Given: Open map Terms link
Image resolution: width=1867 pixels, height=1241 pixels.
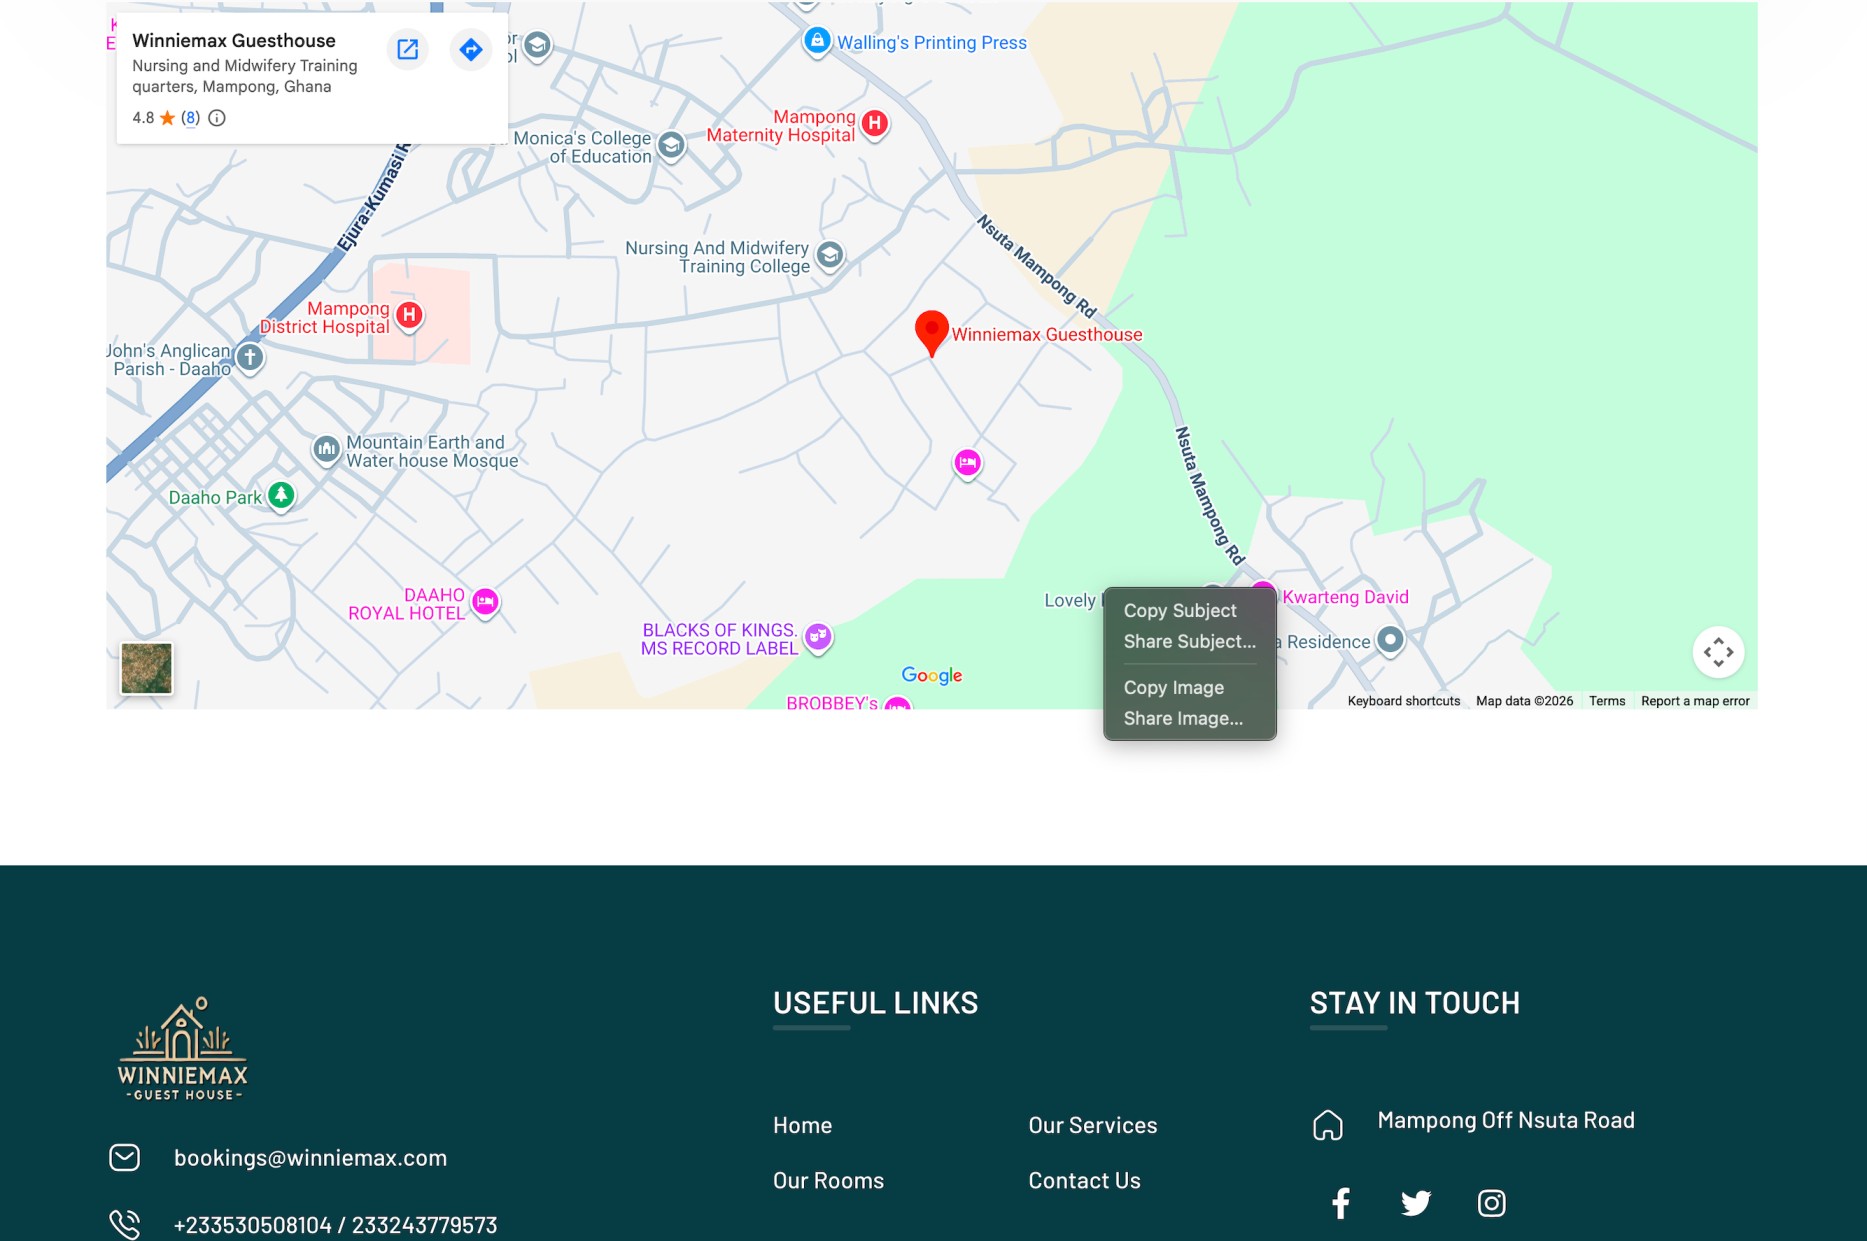Looking at the screenshot, I should tap(1607, 701).
